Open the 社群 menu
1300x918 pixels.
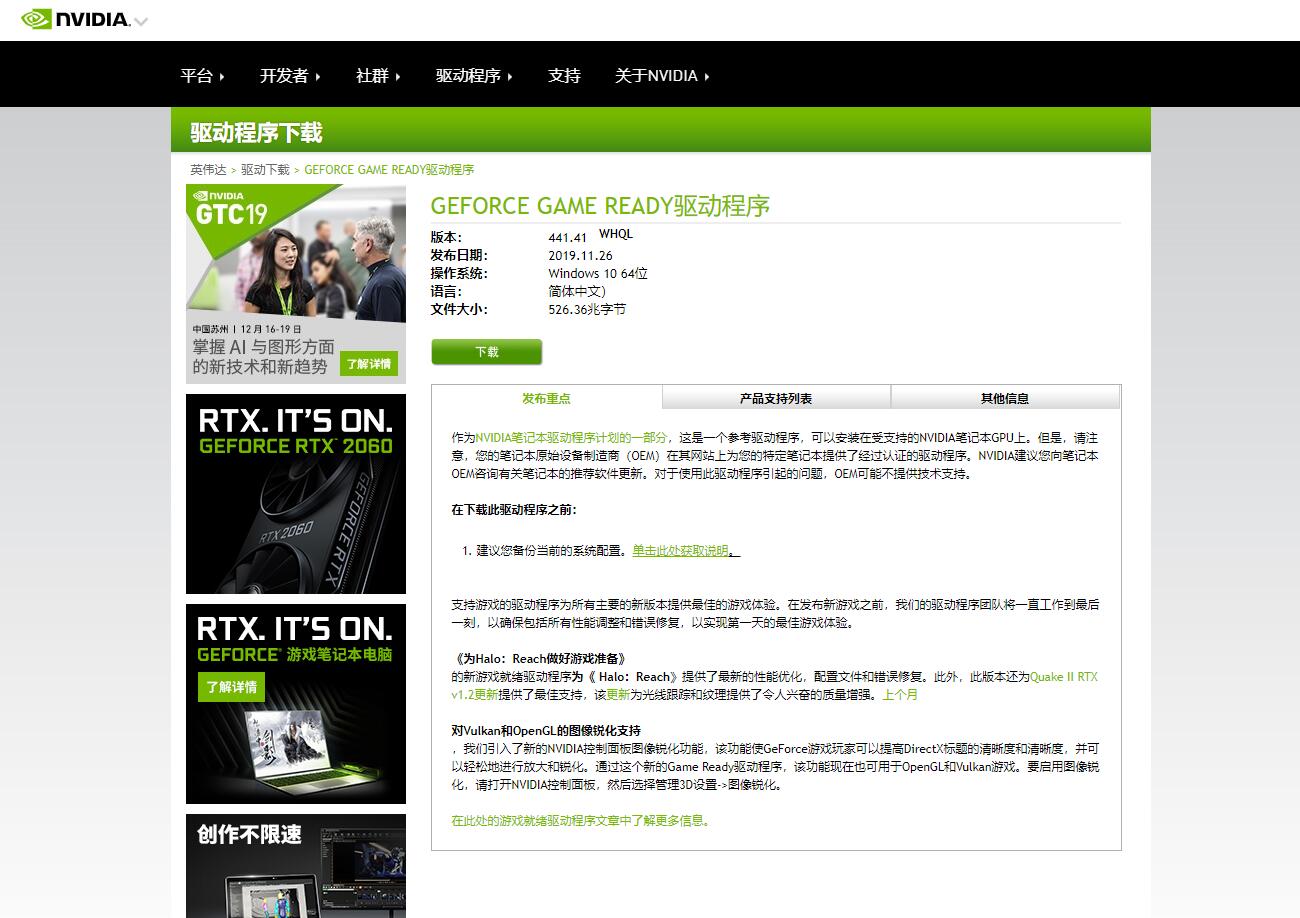(378, 75)
